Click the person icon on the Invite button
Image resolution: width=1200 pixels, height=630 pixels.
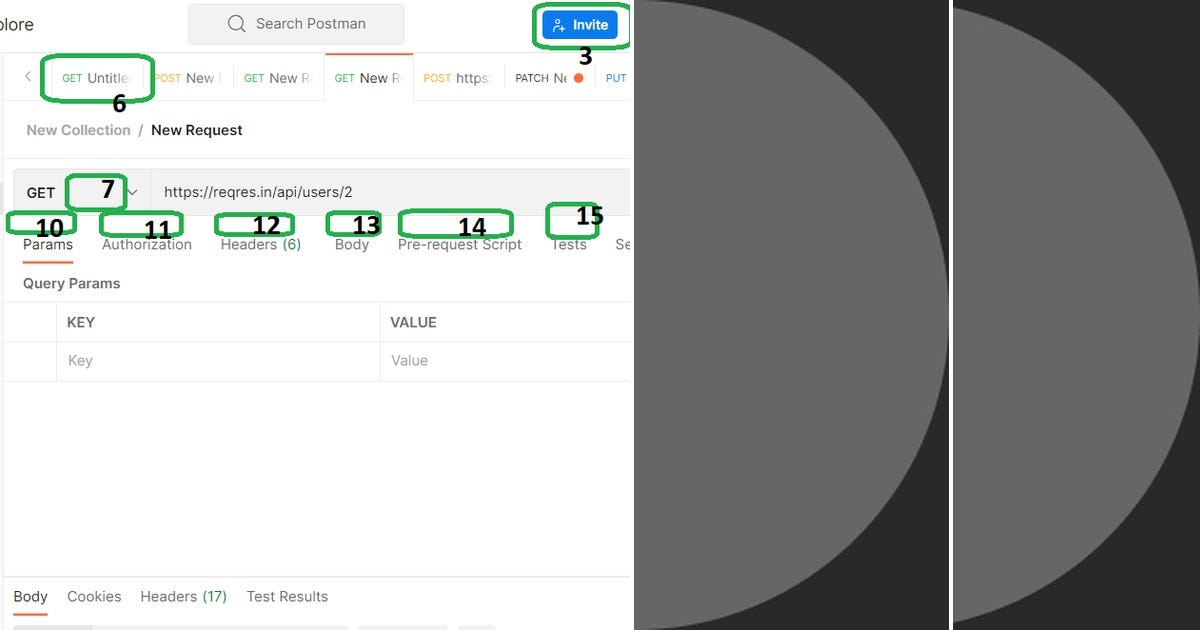(559, 26)
